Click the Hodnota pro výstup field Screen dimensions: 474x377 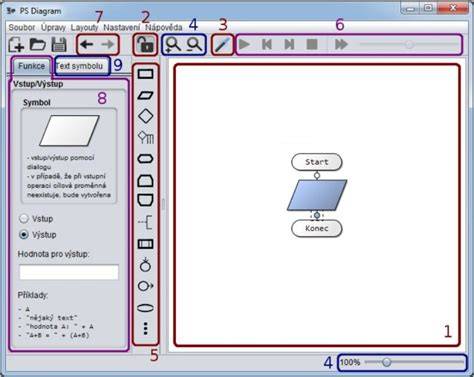69,272
